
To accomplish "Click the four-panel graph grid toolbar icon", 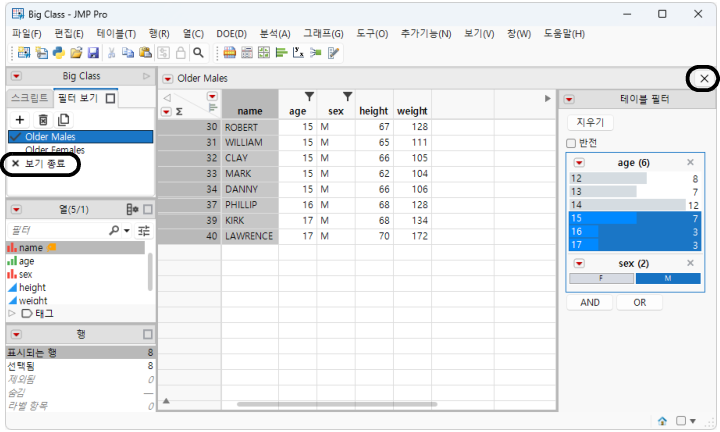I will coord(264,53).
